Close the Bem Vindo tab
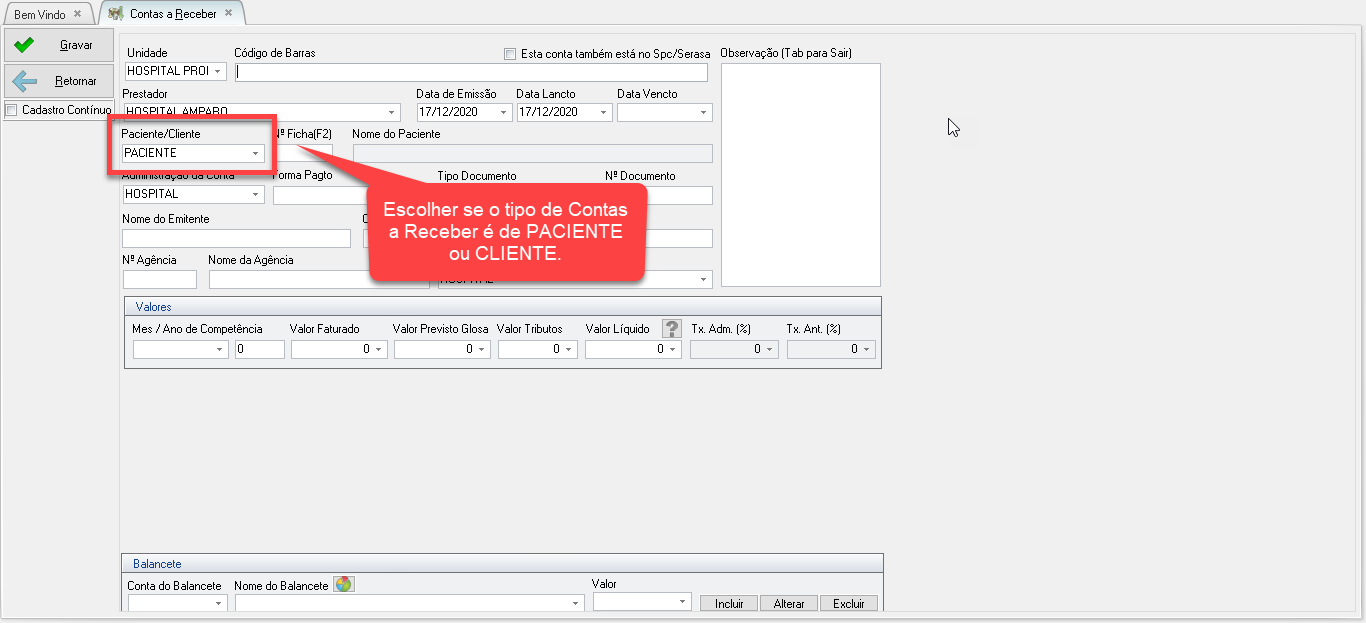This screenshot has width=1366, height=623. (x=77, y=14)
